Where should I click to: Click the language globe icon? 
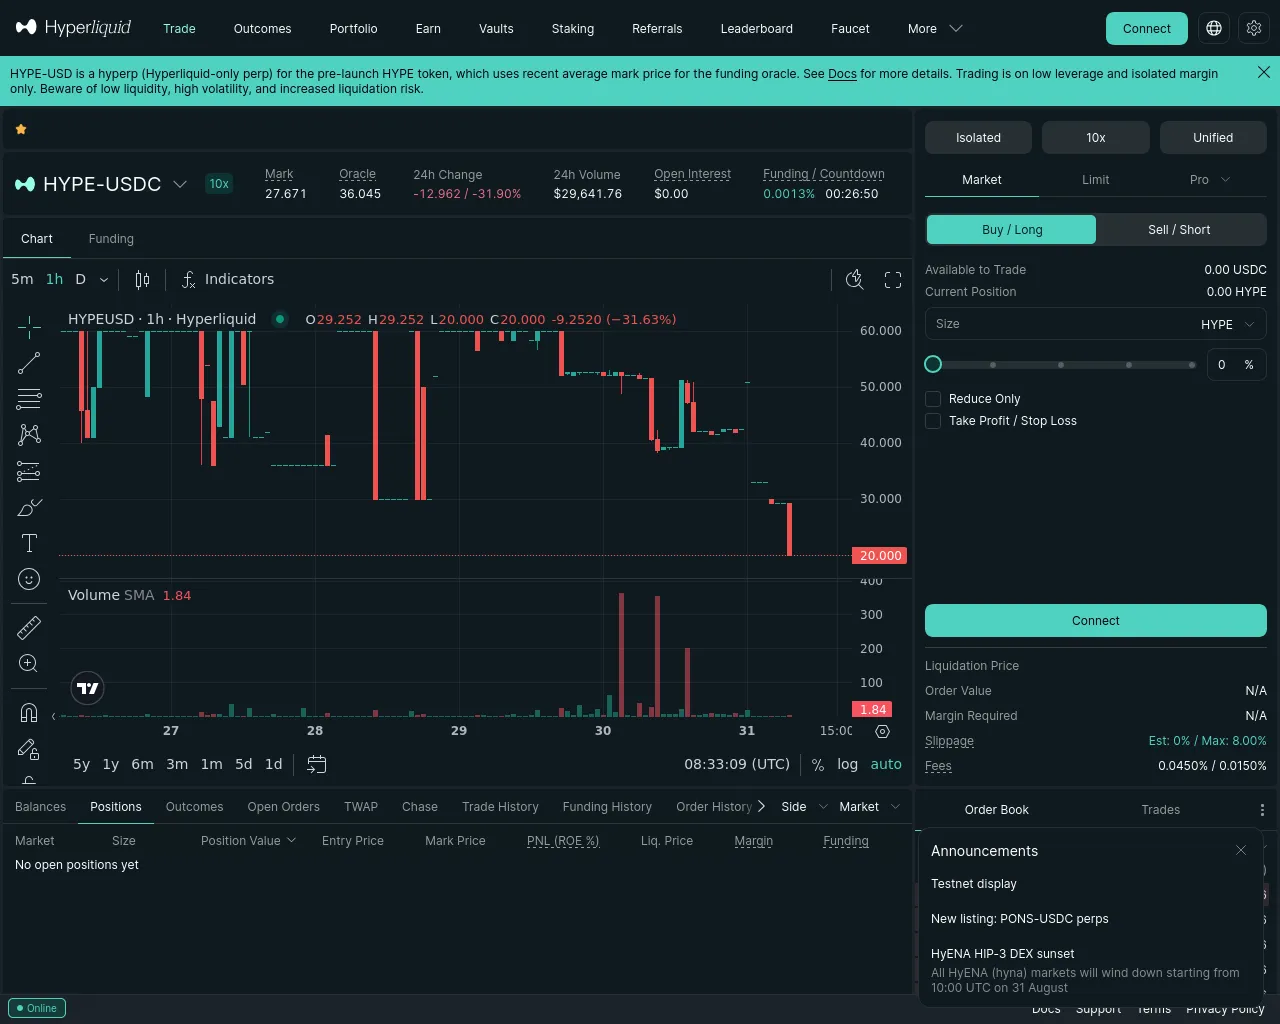click(x=1214, y=28)
